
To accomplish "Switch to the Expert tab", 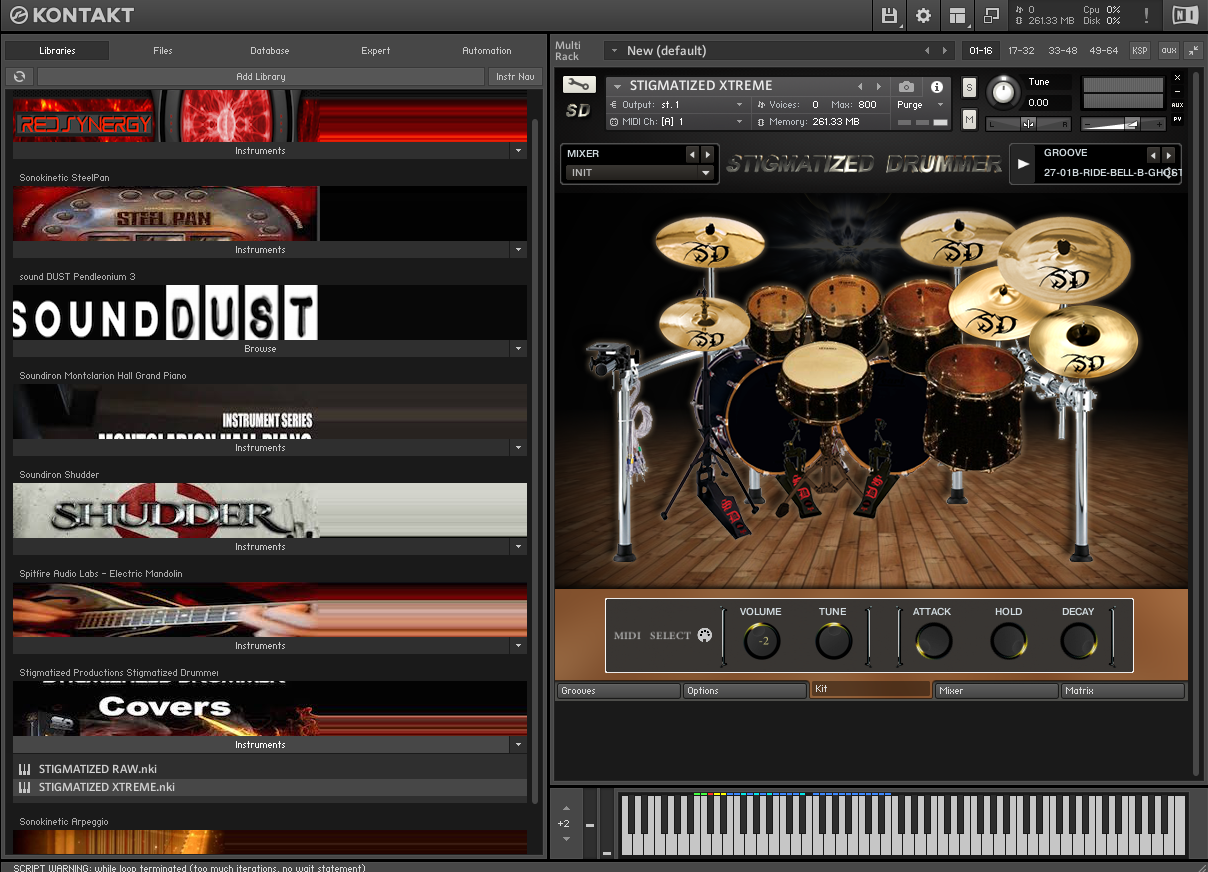I will tap(376, 50).
